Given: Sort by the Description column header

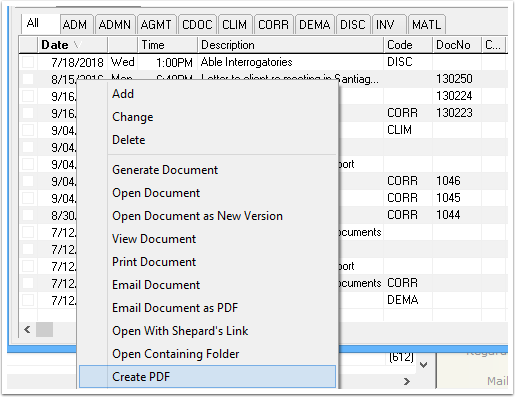Looking at the screenshot, I should pos(291,45).
